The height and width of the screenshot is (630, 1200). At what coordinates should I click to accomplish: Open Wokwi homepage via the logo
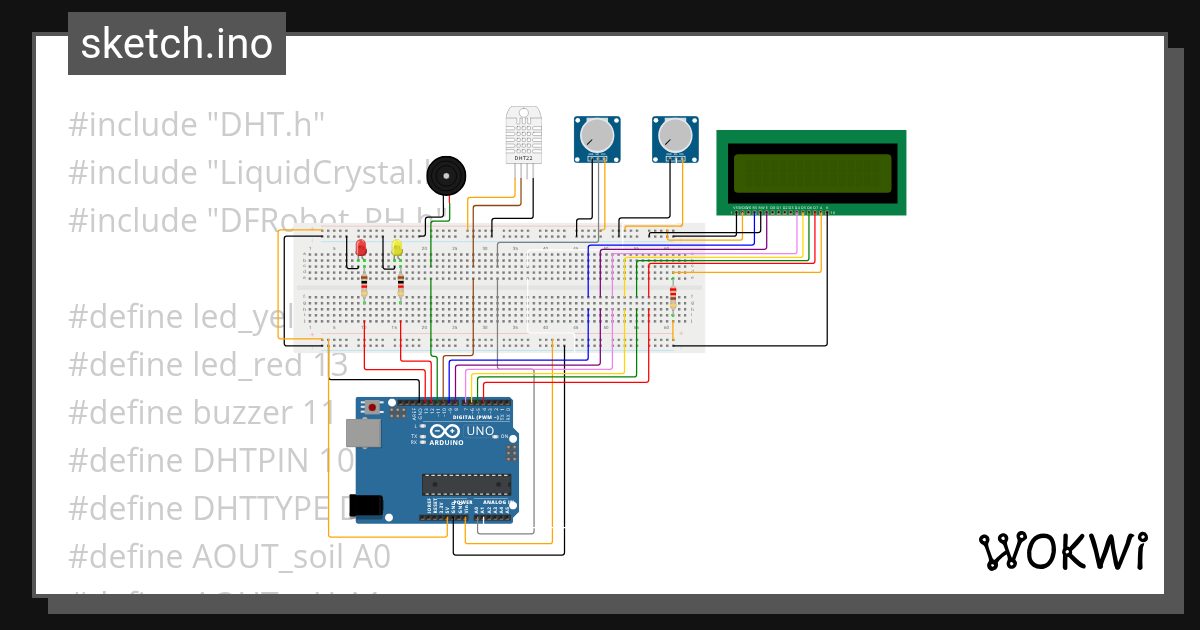coord(1064,550)
